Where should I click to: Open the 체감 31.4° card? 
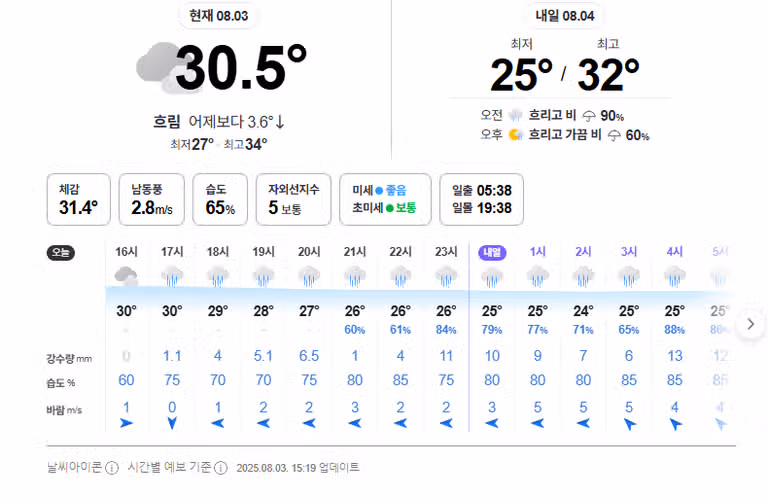[78, 199]
